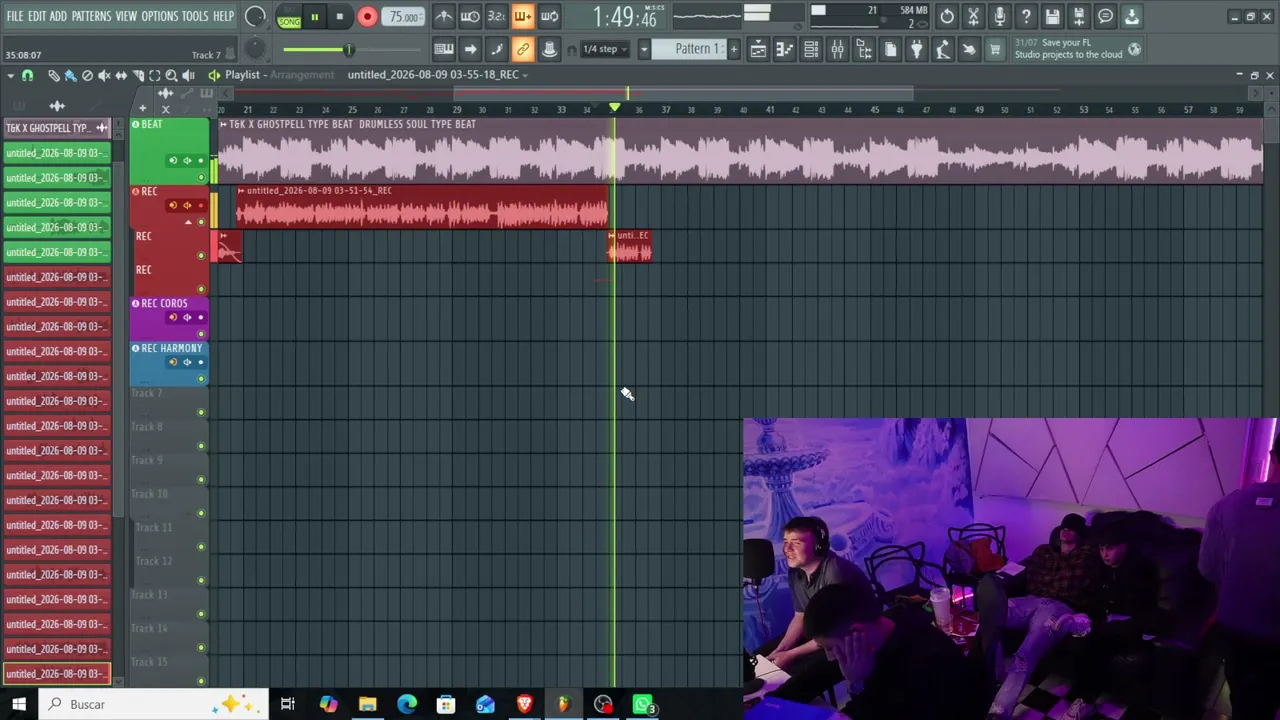Toggle the highlighted multilink to controllers icon
This screenshot has height=720, width=1280.
pyautogui.click(x=522, y=49)
